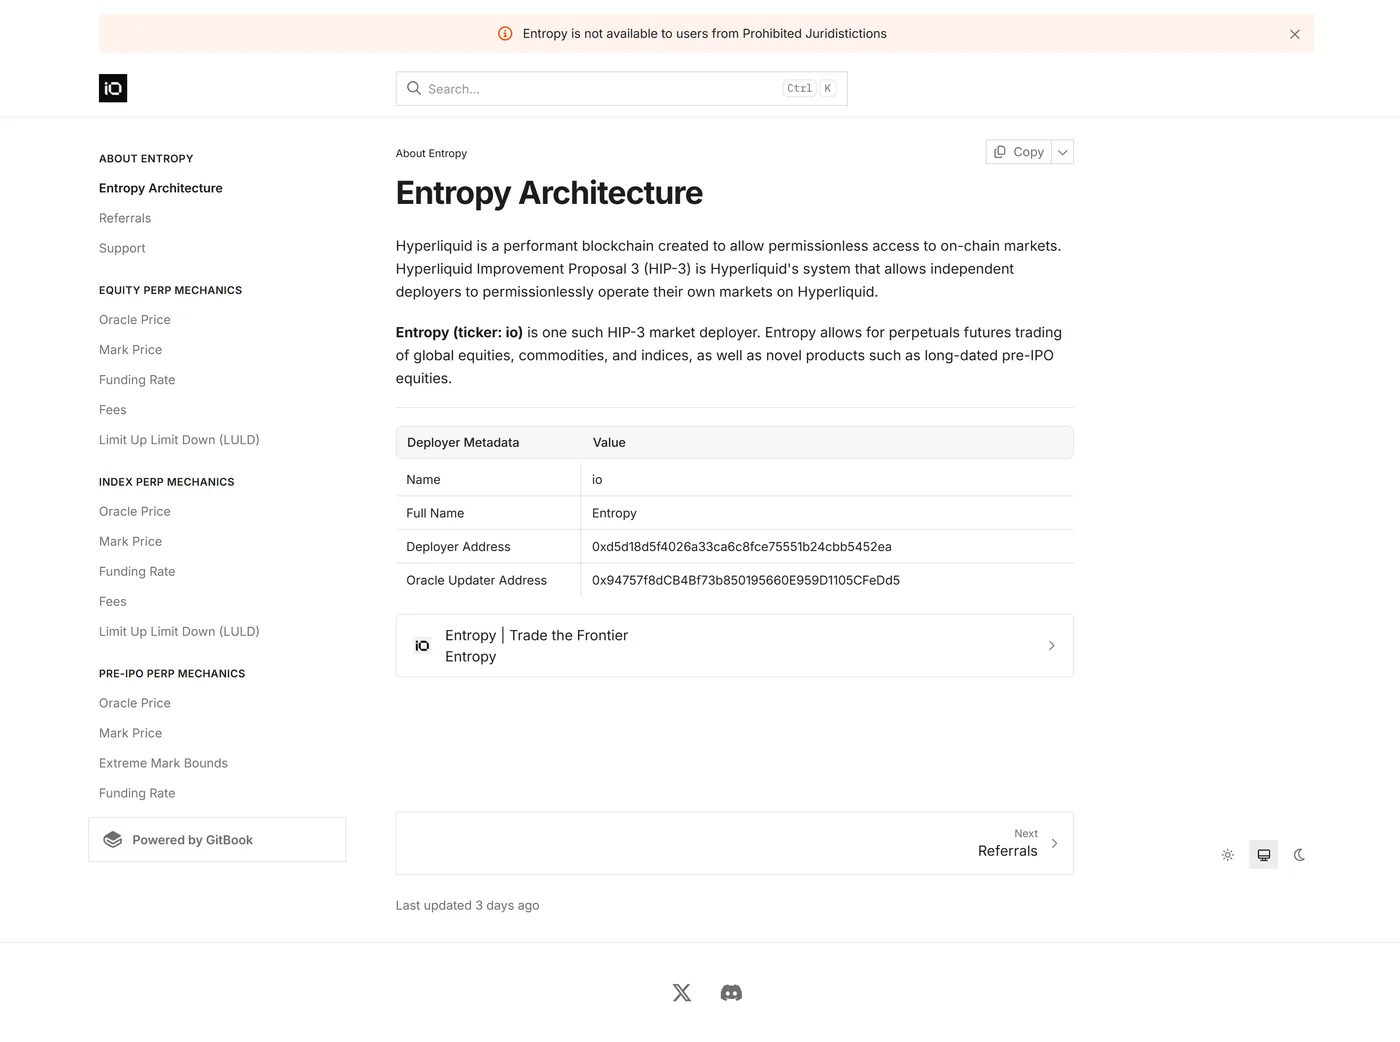Focus the Search input field
Screen dimensions: 1400x1042
pyautogui.click(x=621, y=89)
